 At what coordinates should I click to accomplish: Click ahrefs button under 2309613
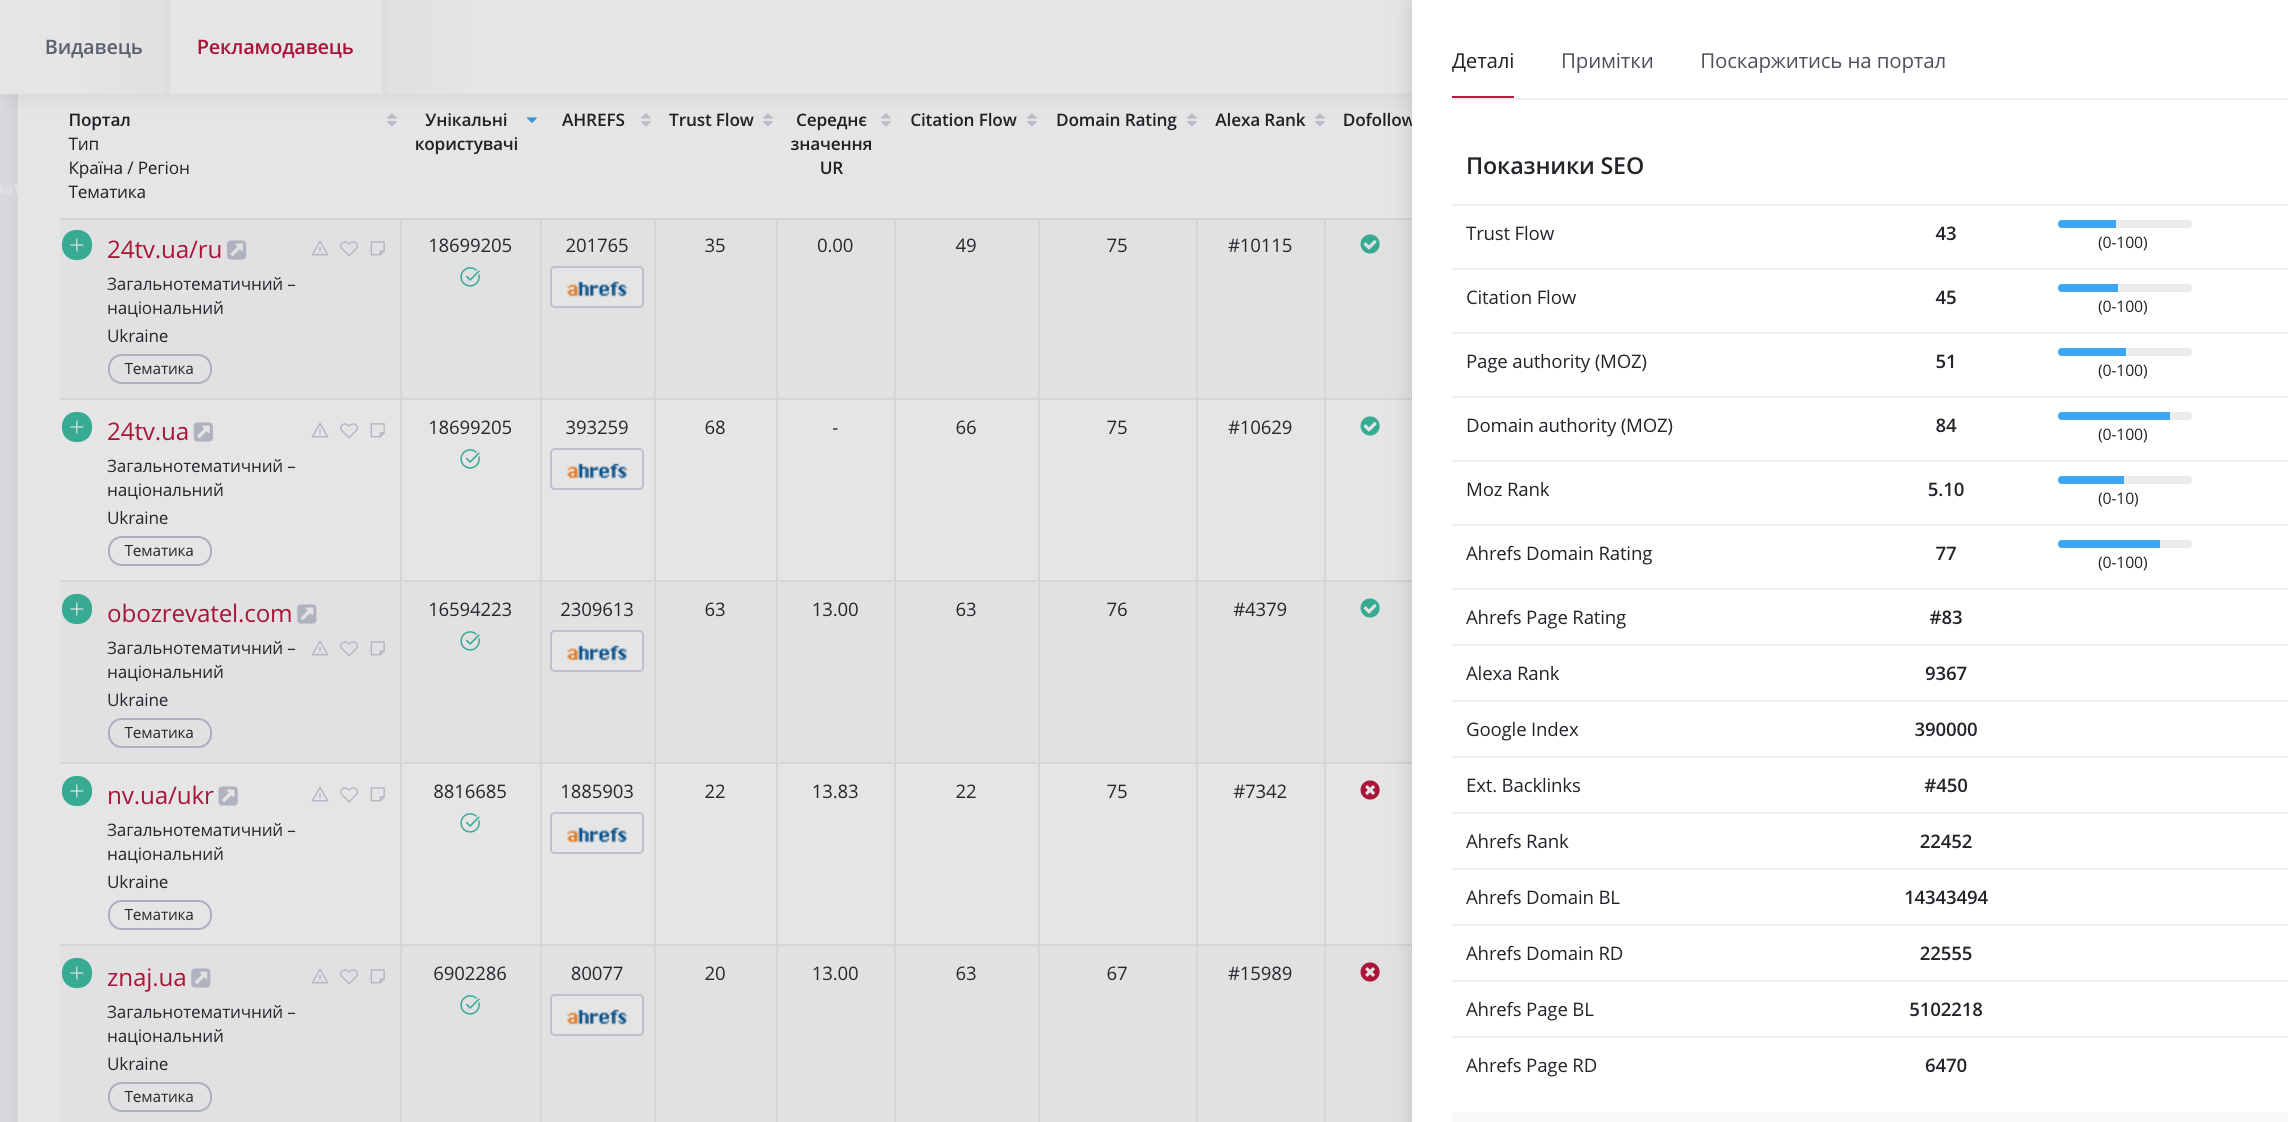597,652
